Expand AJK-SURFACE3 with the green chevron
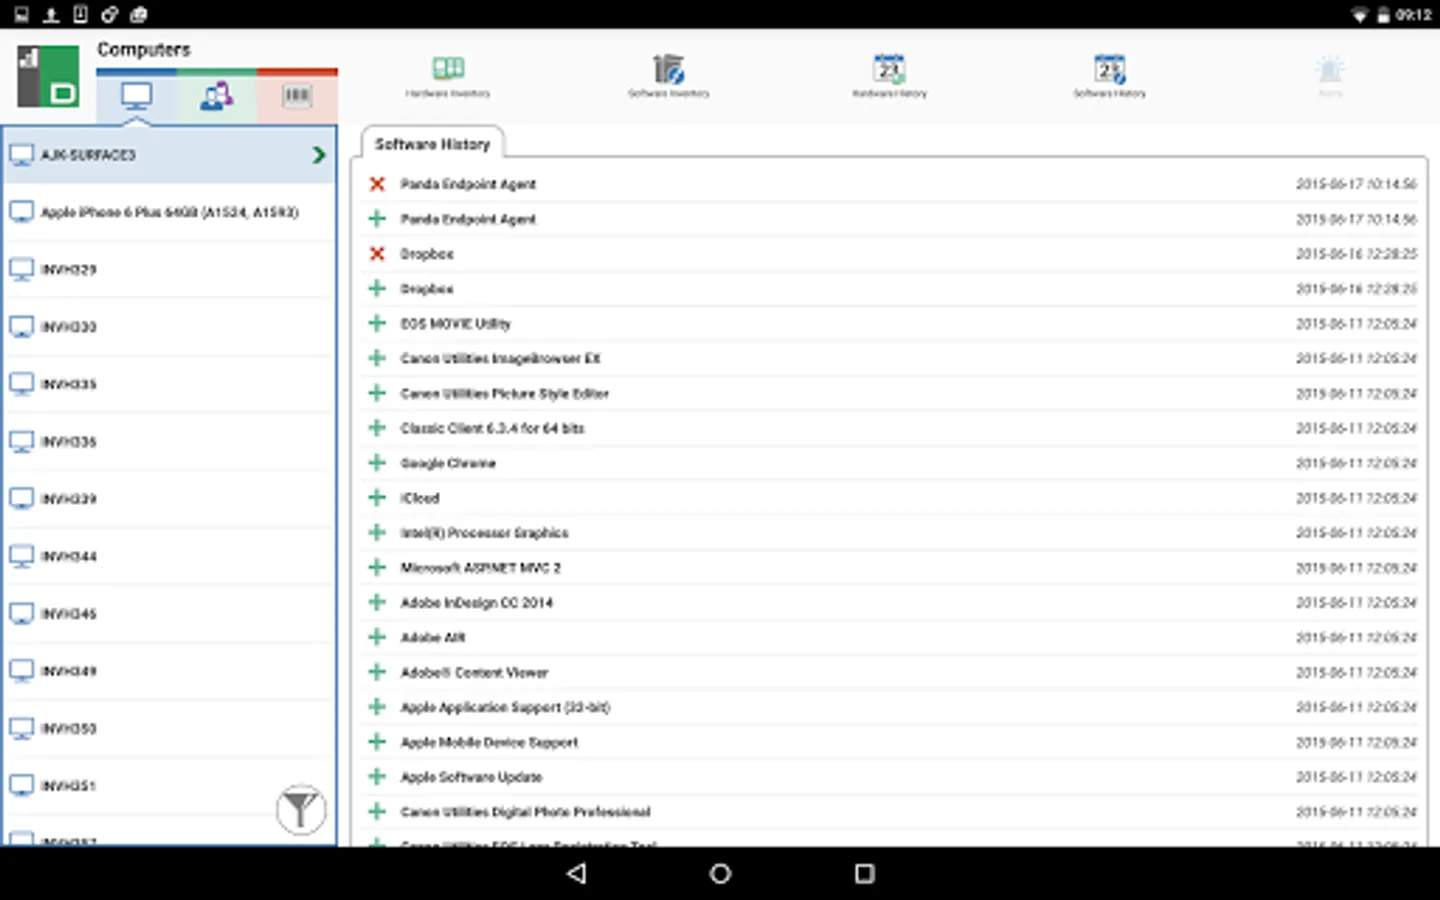Image resolution: width=1440 pixels, height=900 pixels. 319,155
